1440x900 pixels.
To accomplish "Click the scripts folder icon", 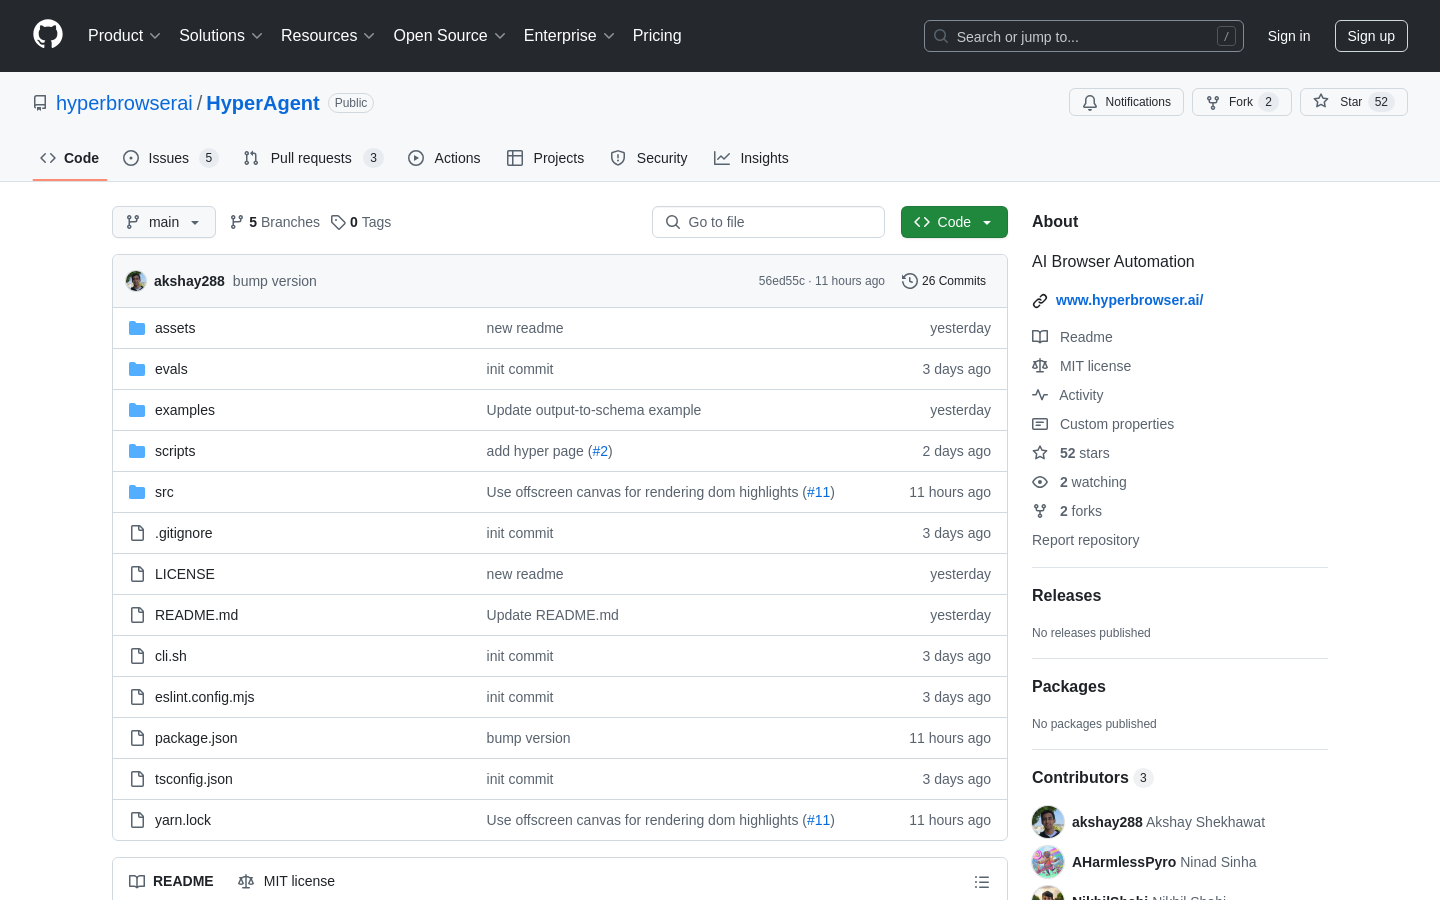I will click(137, 451).
